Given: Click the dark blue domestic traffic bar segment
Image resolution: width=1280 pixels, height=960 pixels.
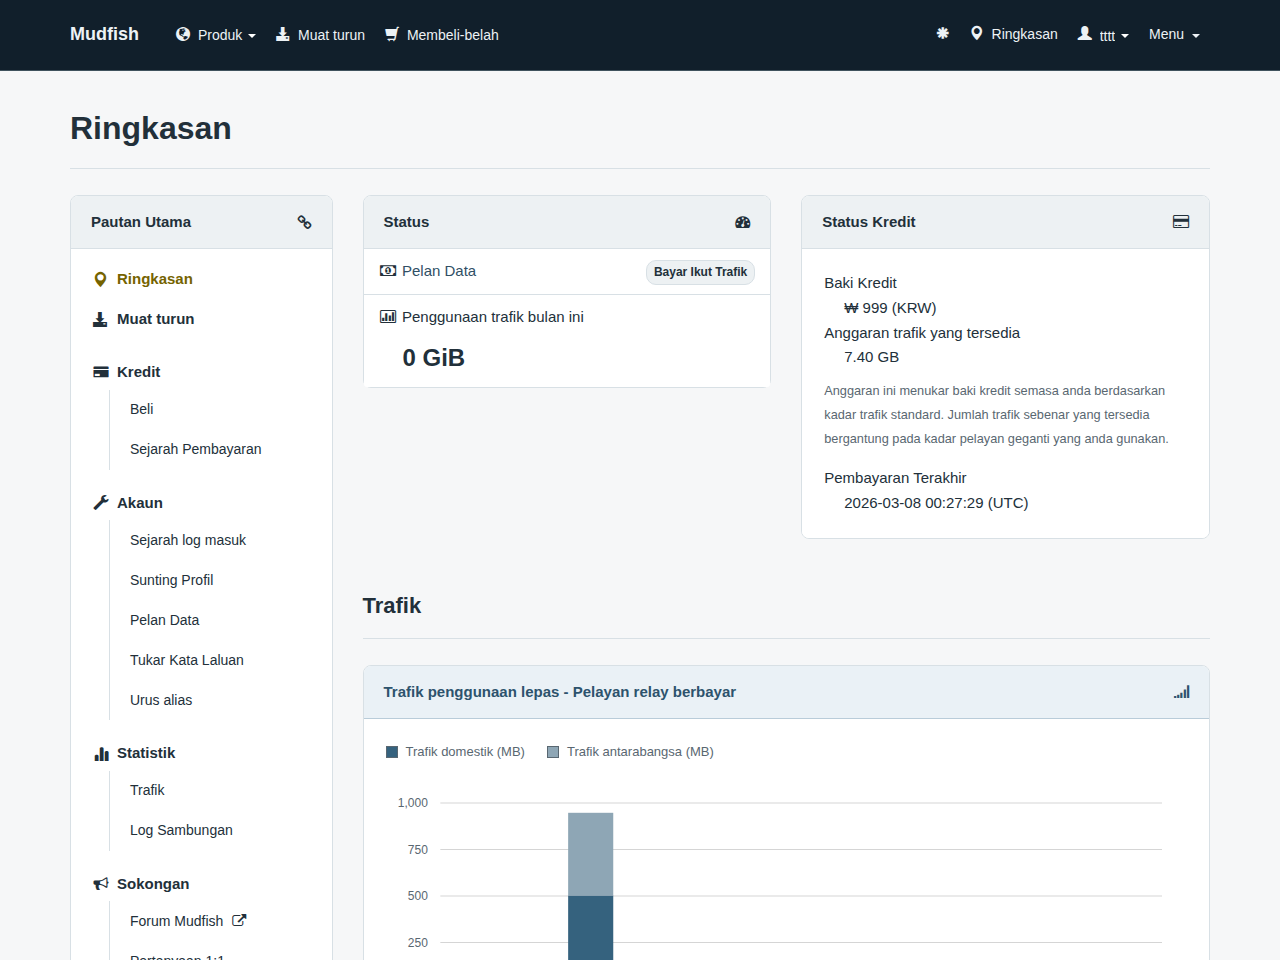Looking at the screenshot, I should (x=591, y=928).
